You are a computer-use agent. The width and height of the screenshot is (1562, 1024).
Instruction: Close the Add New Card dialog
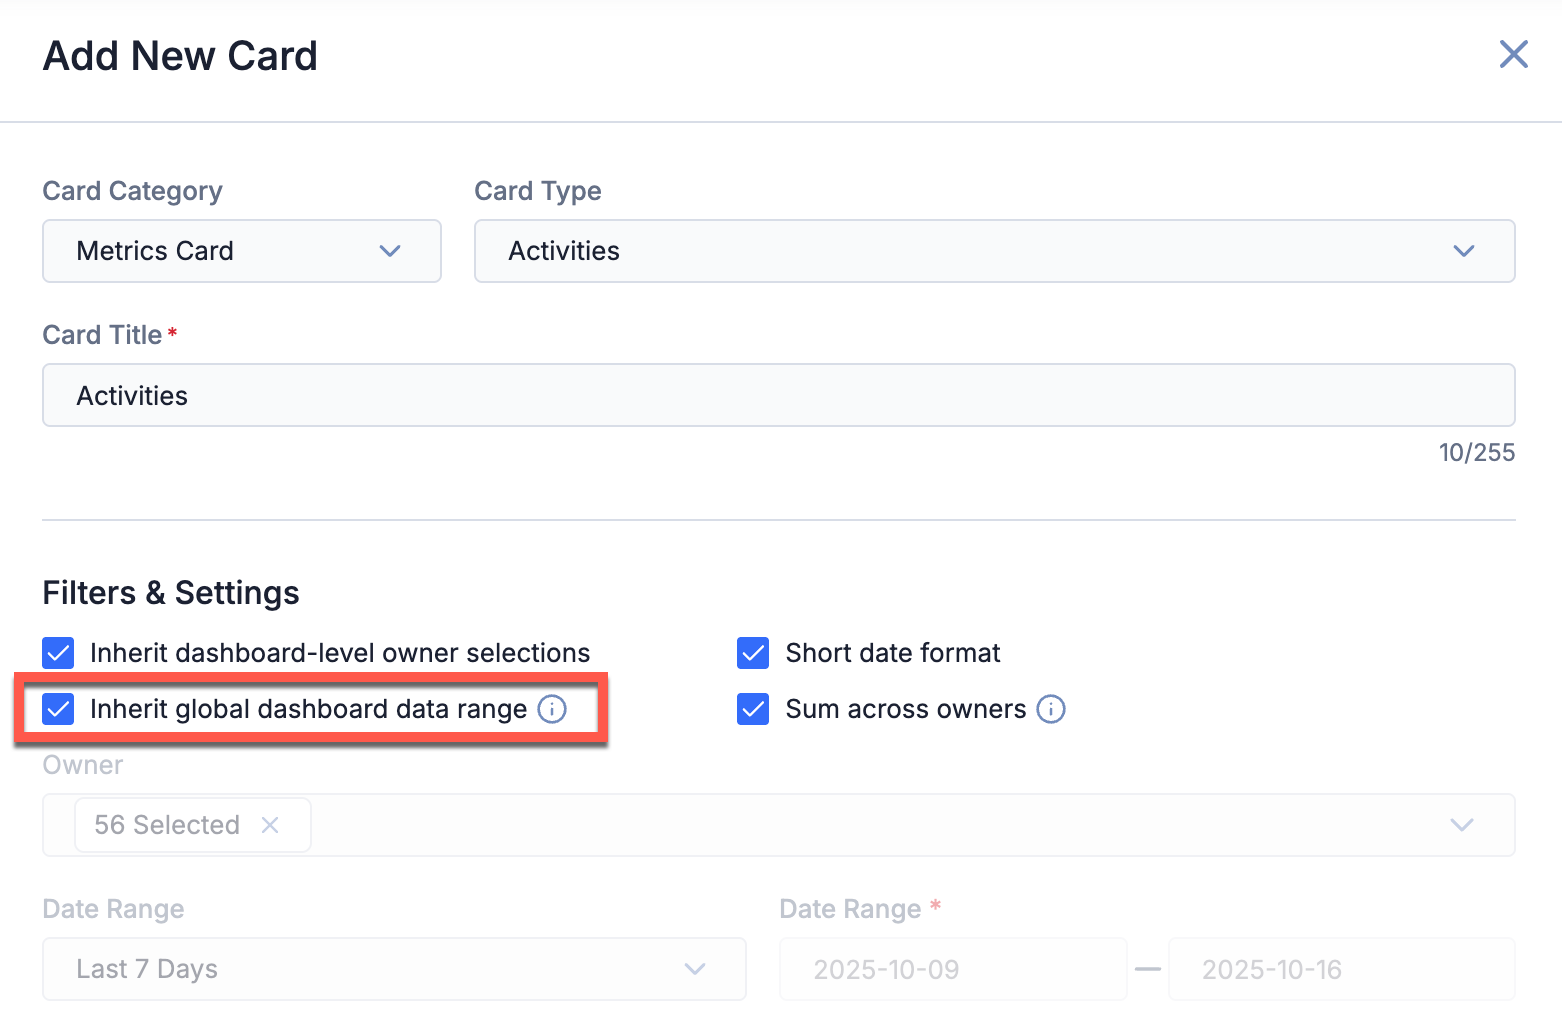[x=1513, y=55]
